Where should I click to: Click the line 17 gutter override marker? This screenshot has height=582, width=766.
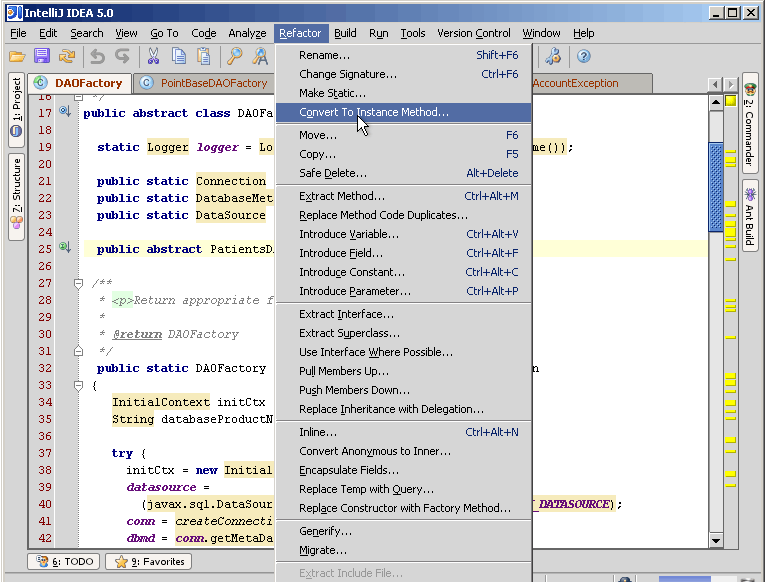pos(64,111)
